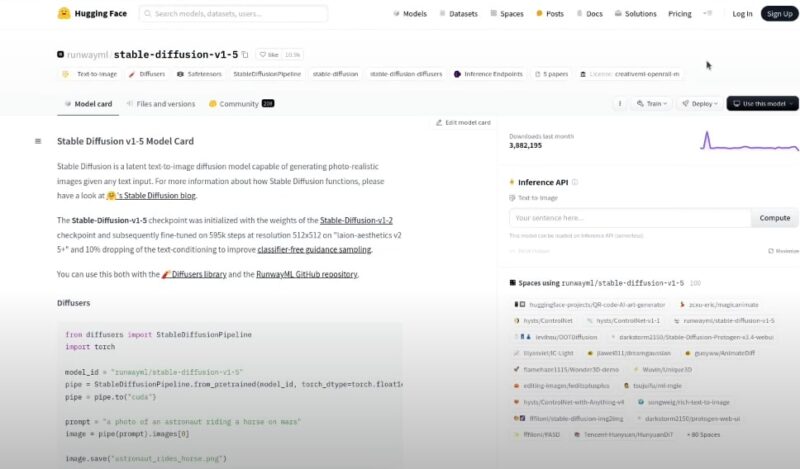Click the Inference API info icon
Viewport: 800px width, 469px height.
[x=575, y=183]
